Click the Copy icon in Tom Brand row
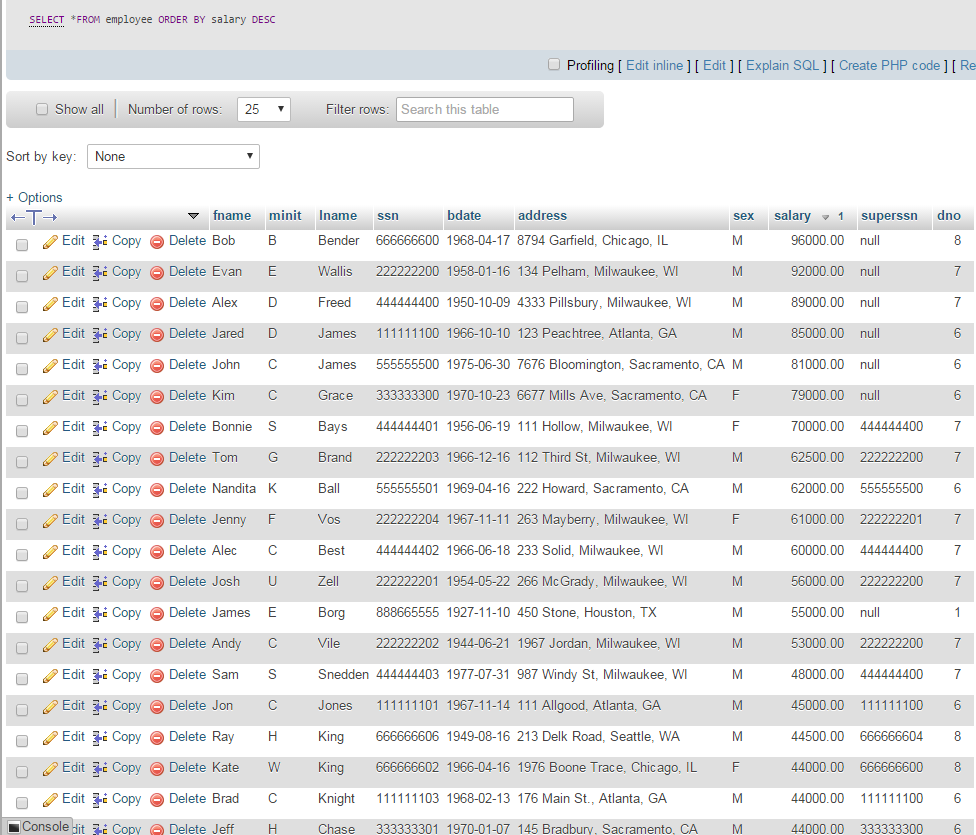Screen dimensions: 976x835 (100, 458)
